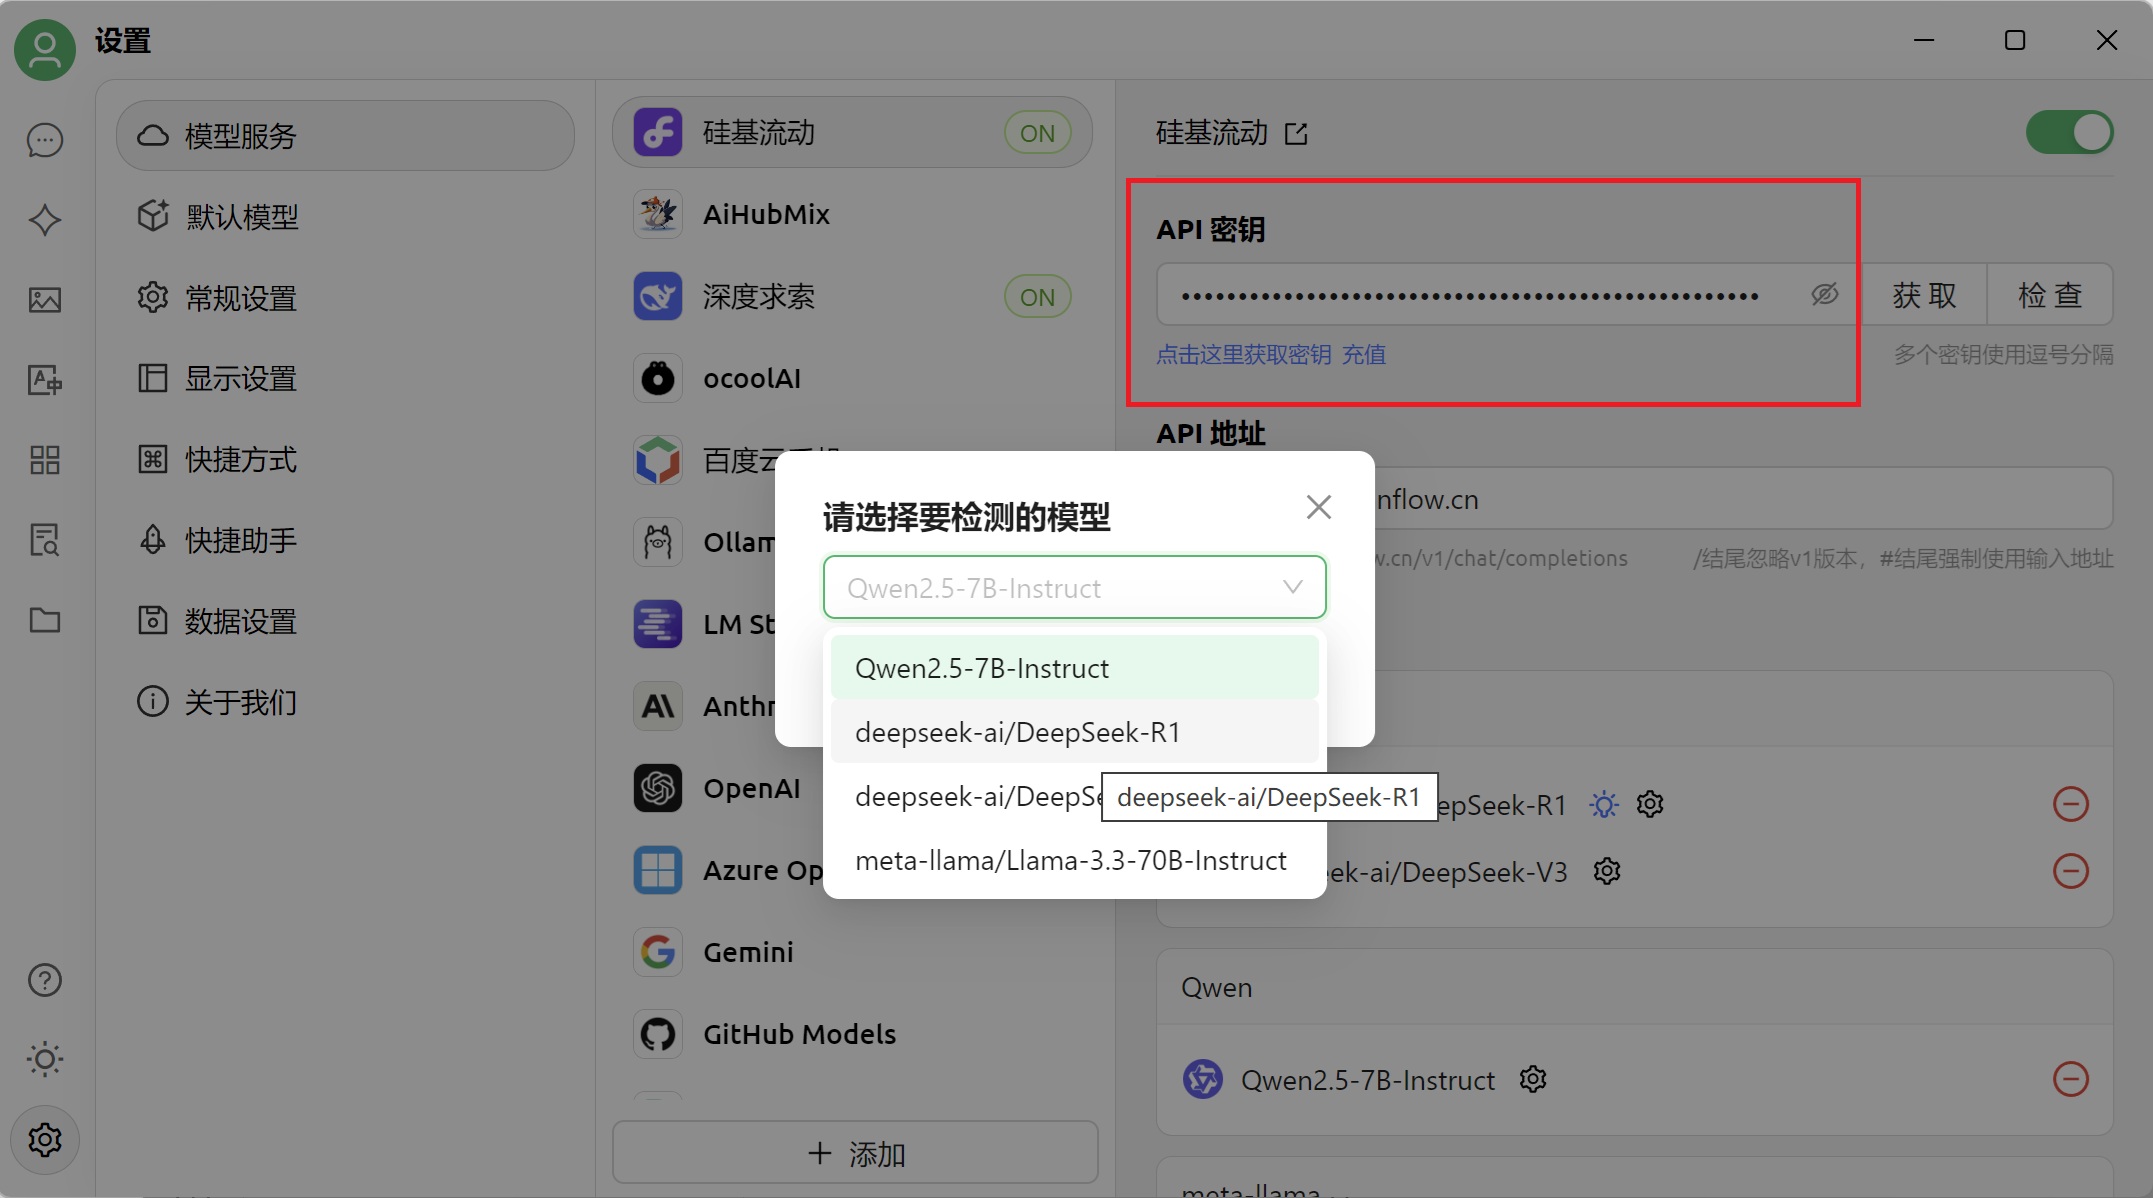Toggle the 硅基流动 provider enable switch
This screenshot has width=2153, height=1198.
point(2069,132)
